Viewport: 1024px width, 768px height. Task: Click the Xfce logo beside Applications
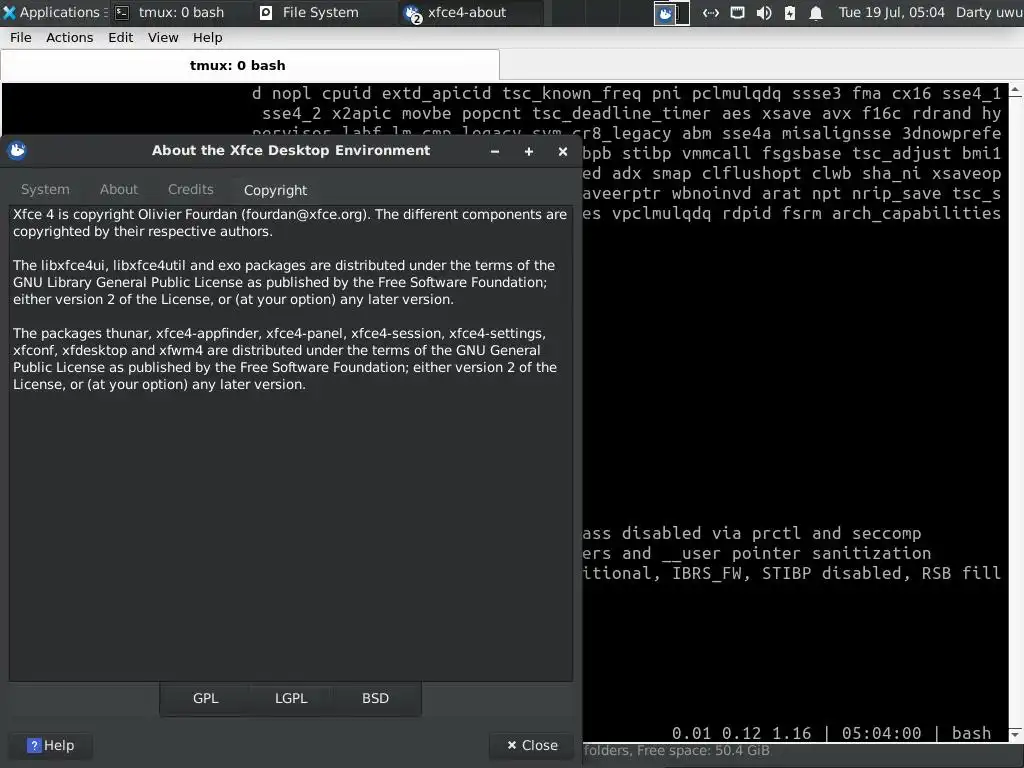pos(9,12)
